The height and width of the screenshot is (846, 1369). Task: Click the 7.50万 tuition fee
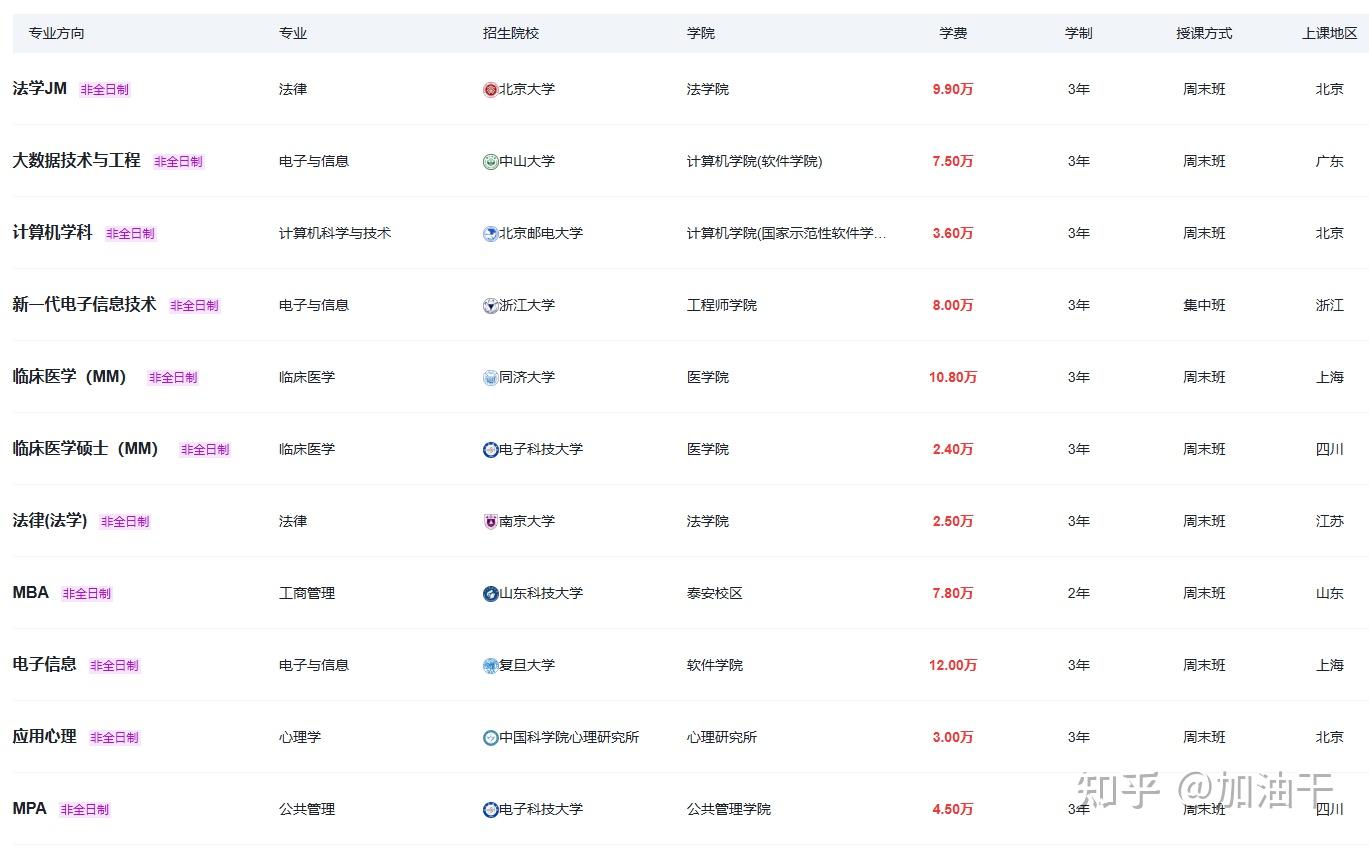pyautogui.click(x=953, y=161)
